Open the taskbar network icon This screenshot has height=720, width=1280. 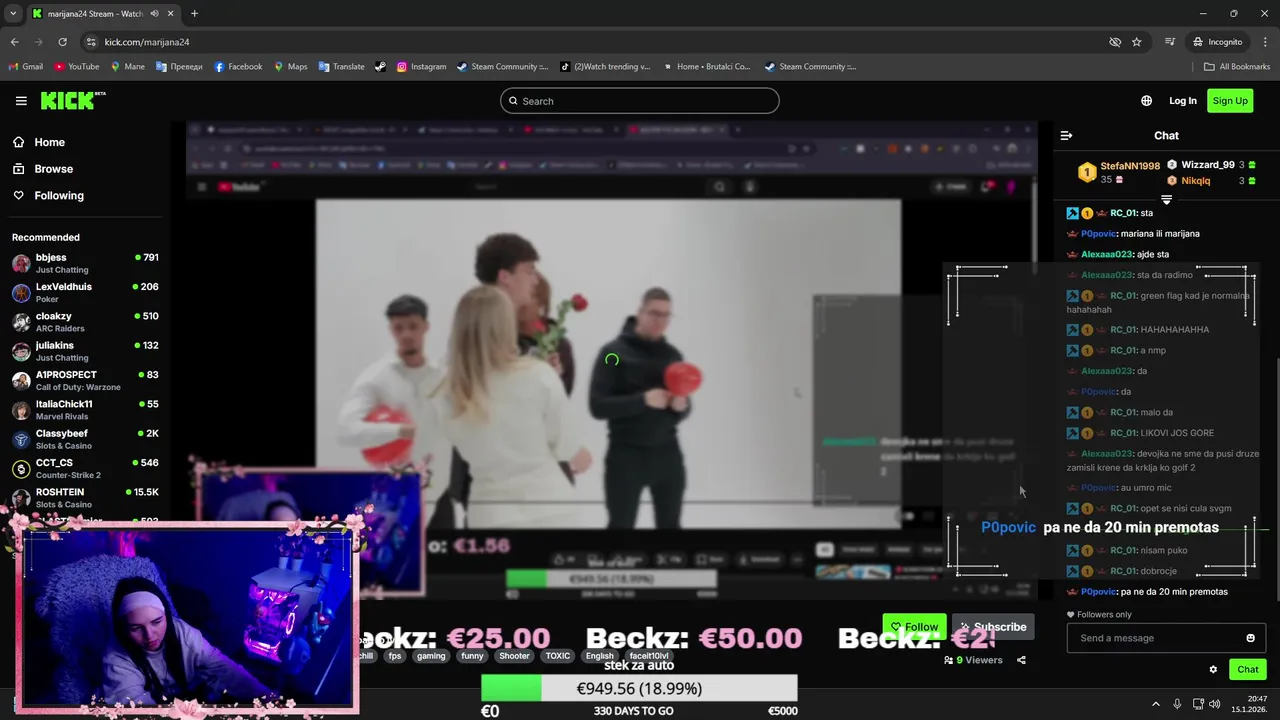coord(1198,704)
